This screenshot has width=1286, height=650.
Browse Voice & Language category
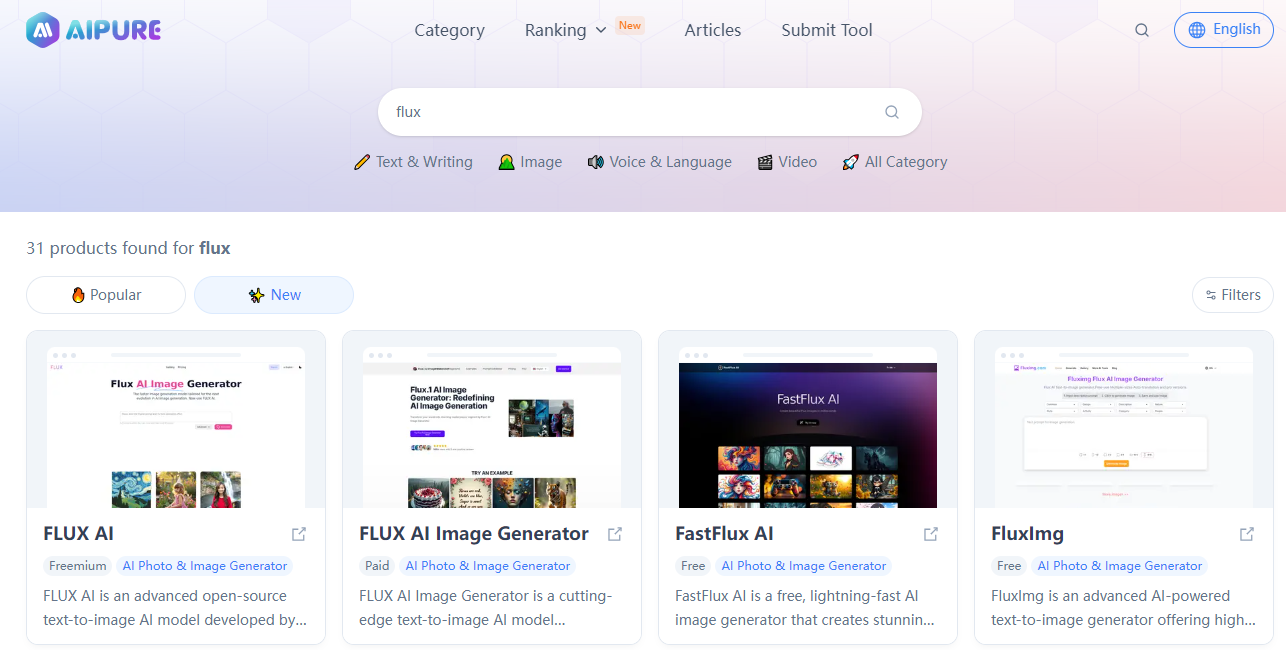pyautogui.click(x=659, y=162)
